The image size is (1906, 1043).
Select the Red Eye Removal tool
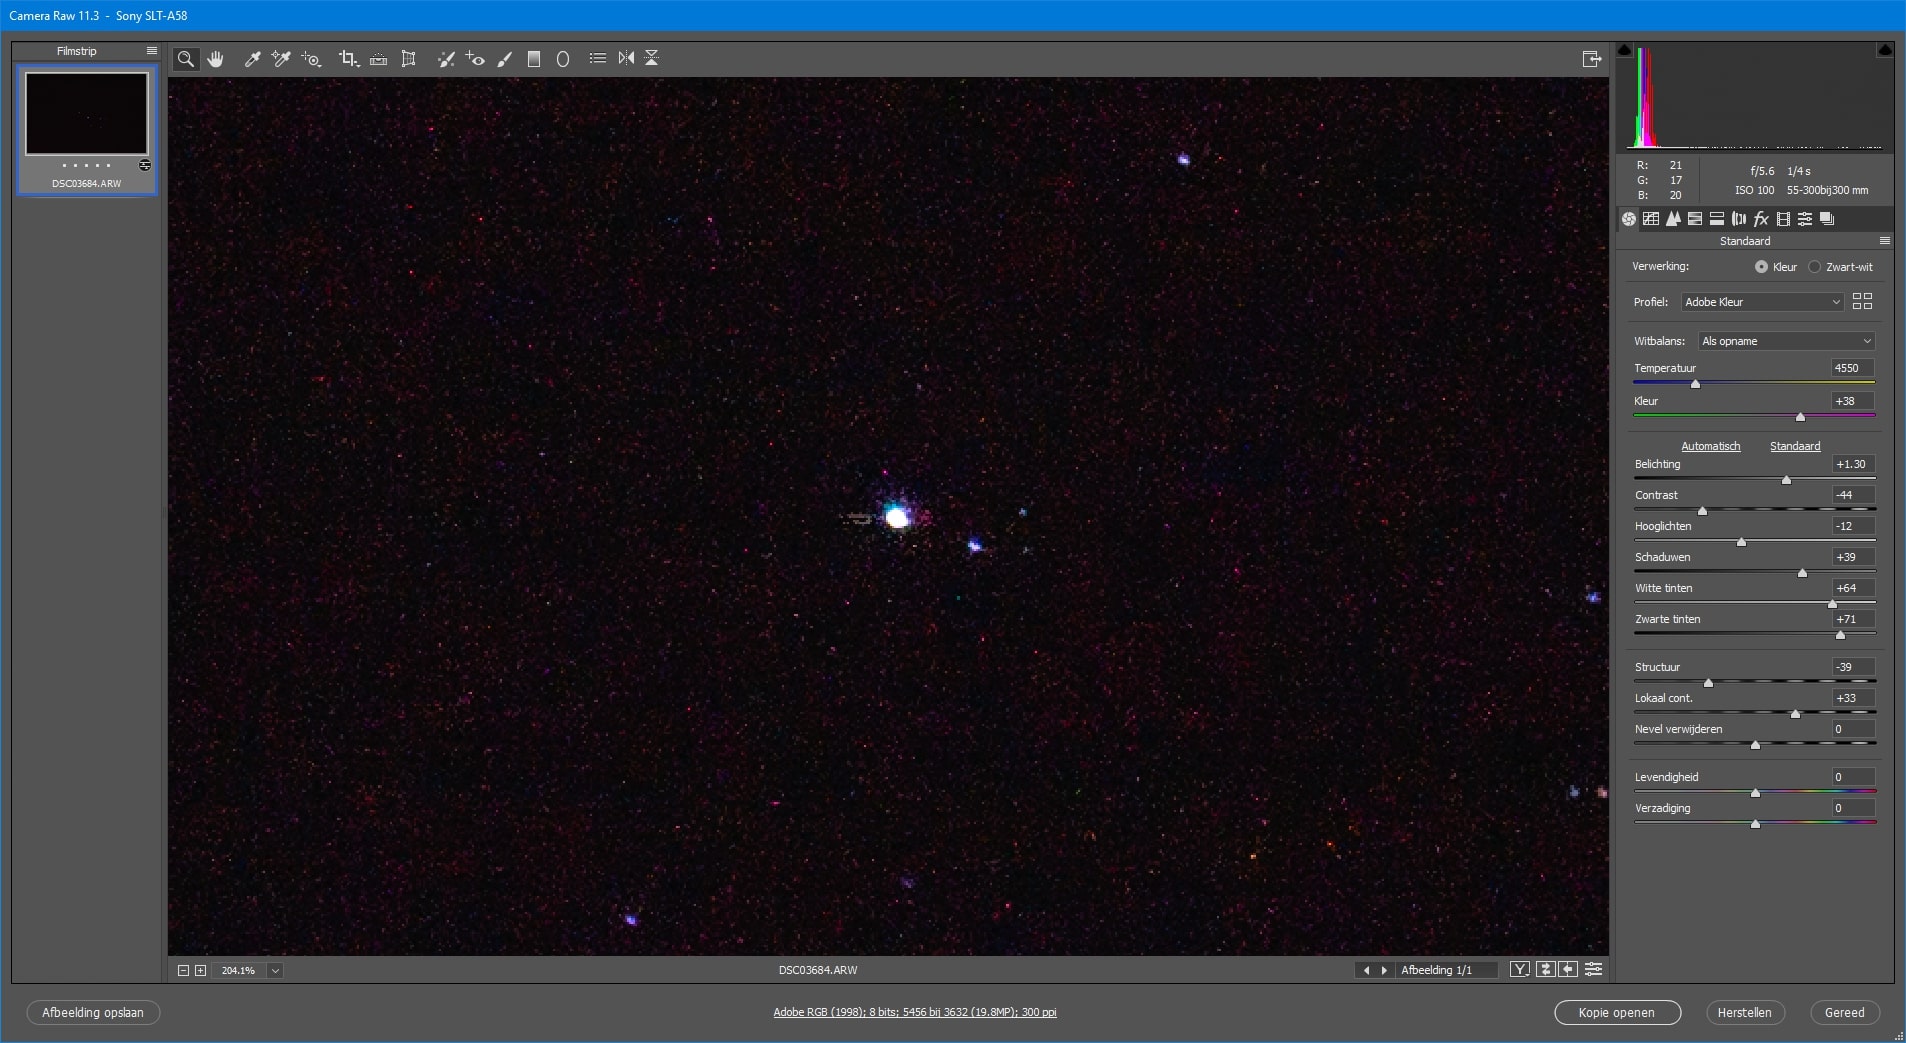click(475, 59)
